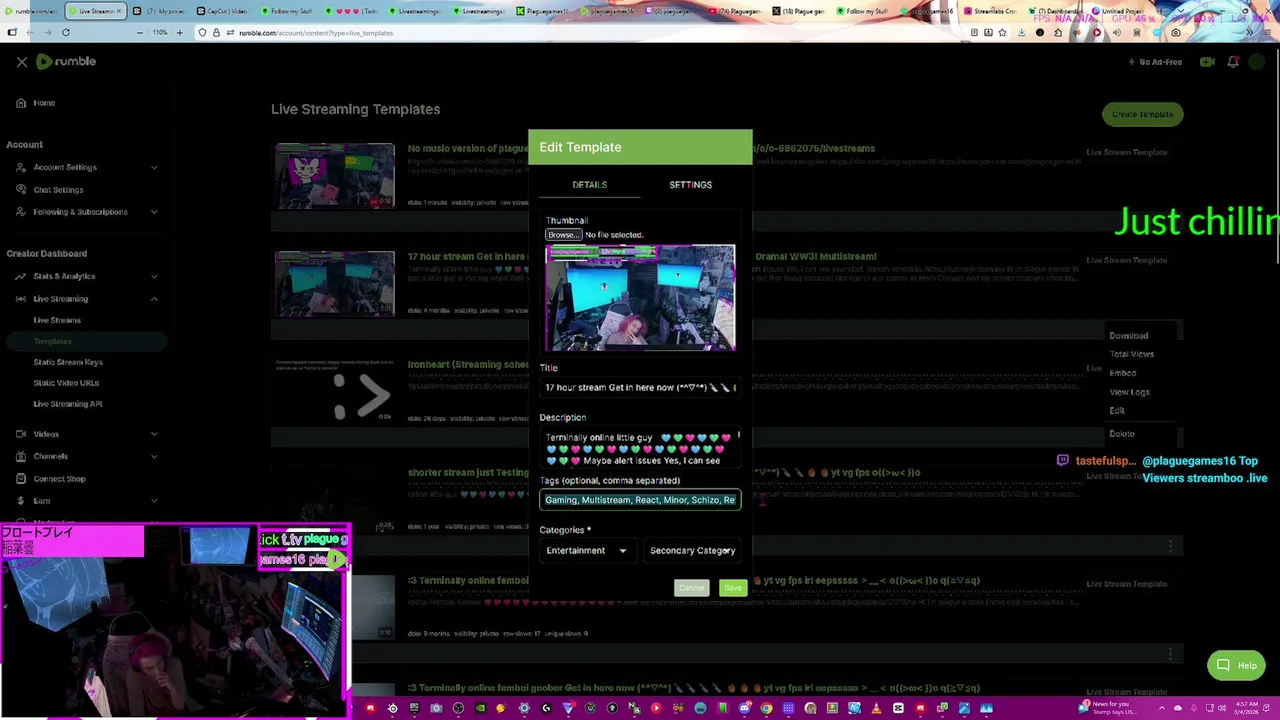Save the edited template
The height and width of the screenshot is (720, 1280).
click(733, 588)
